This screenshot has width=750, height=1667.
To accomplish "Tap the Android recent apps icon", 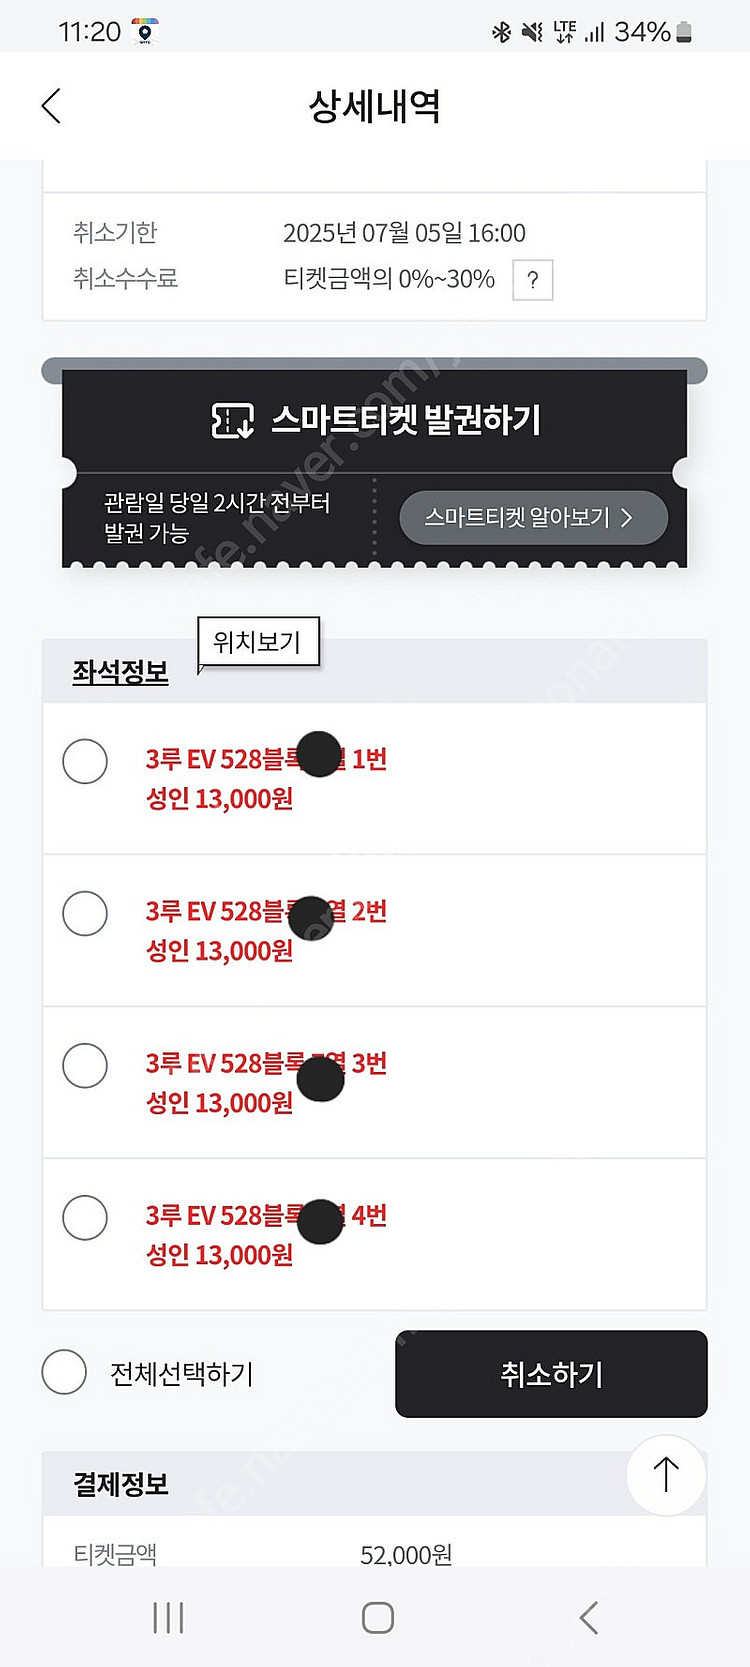I will click(x=168, y=1617).
